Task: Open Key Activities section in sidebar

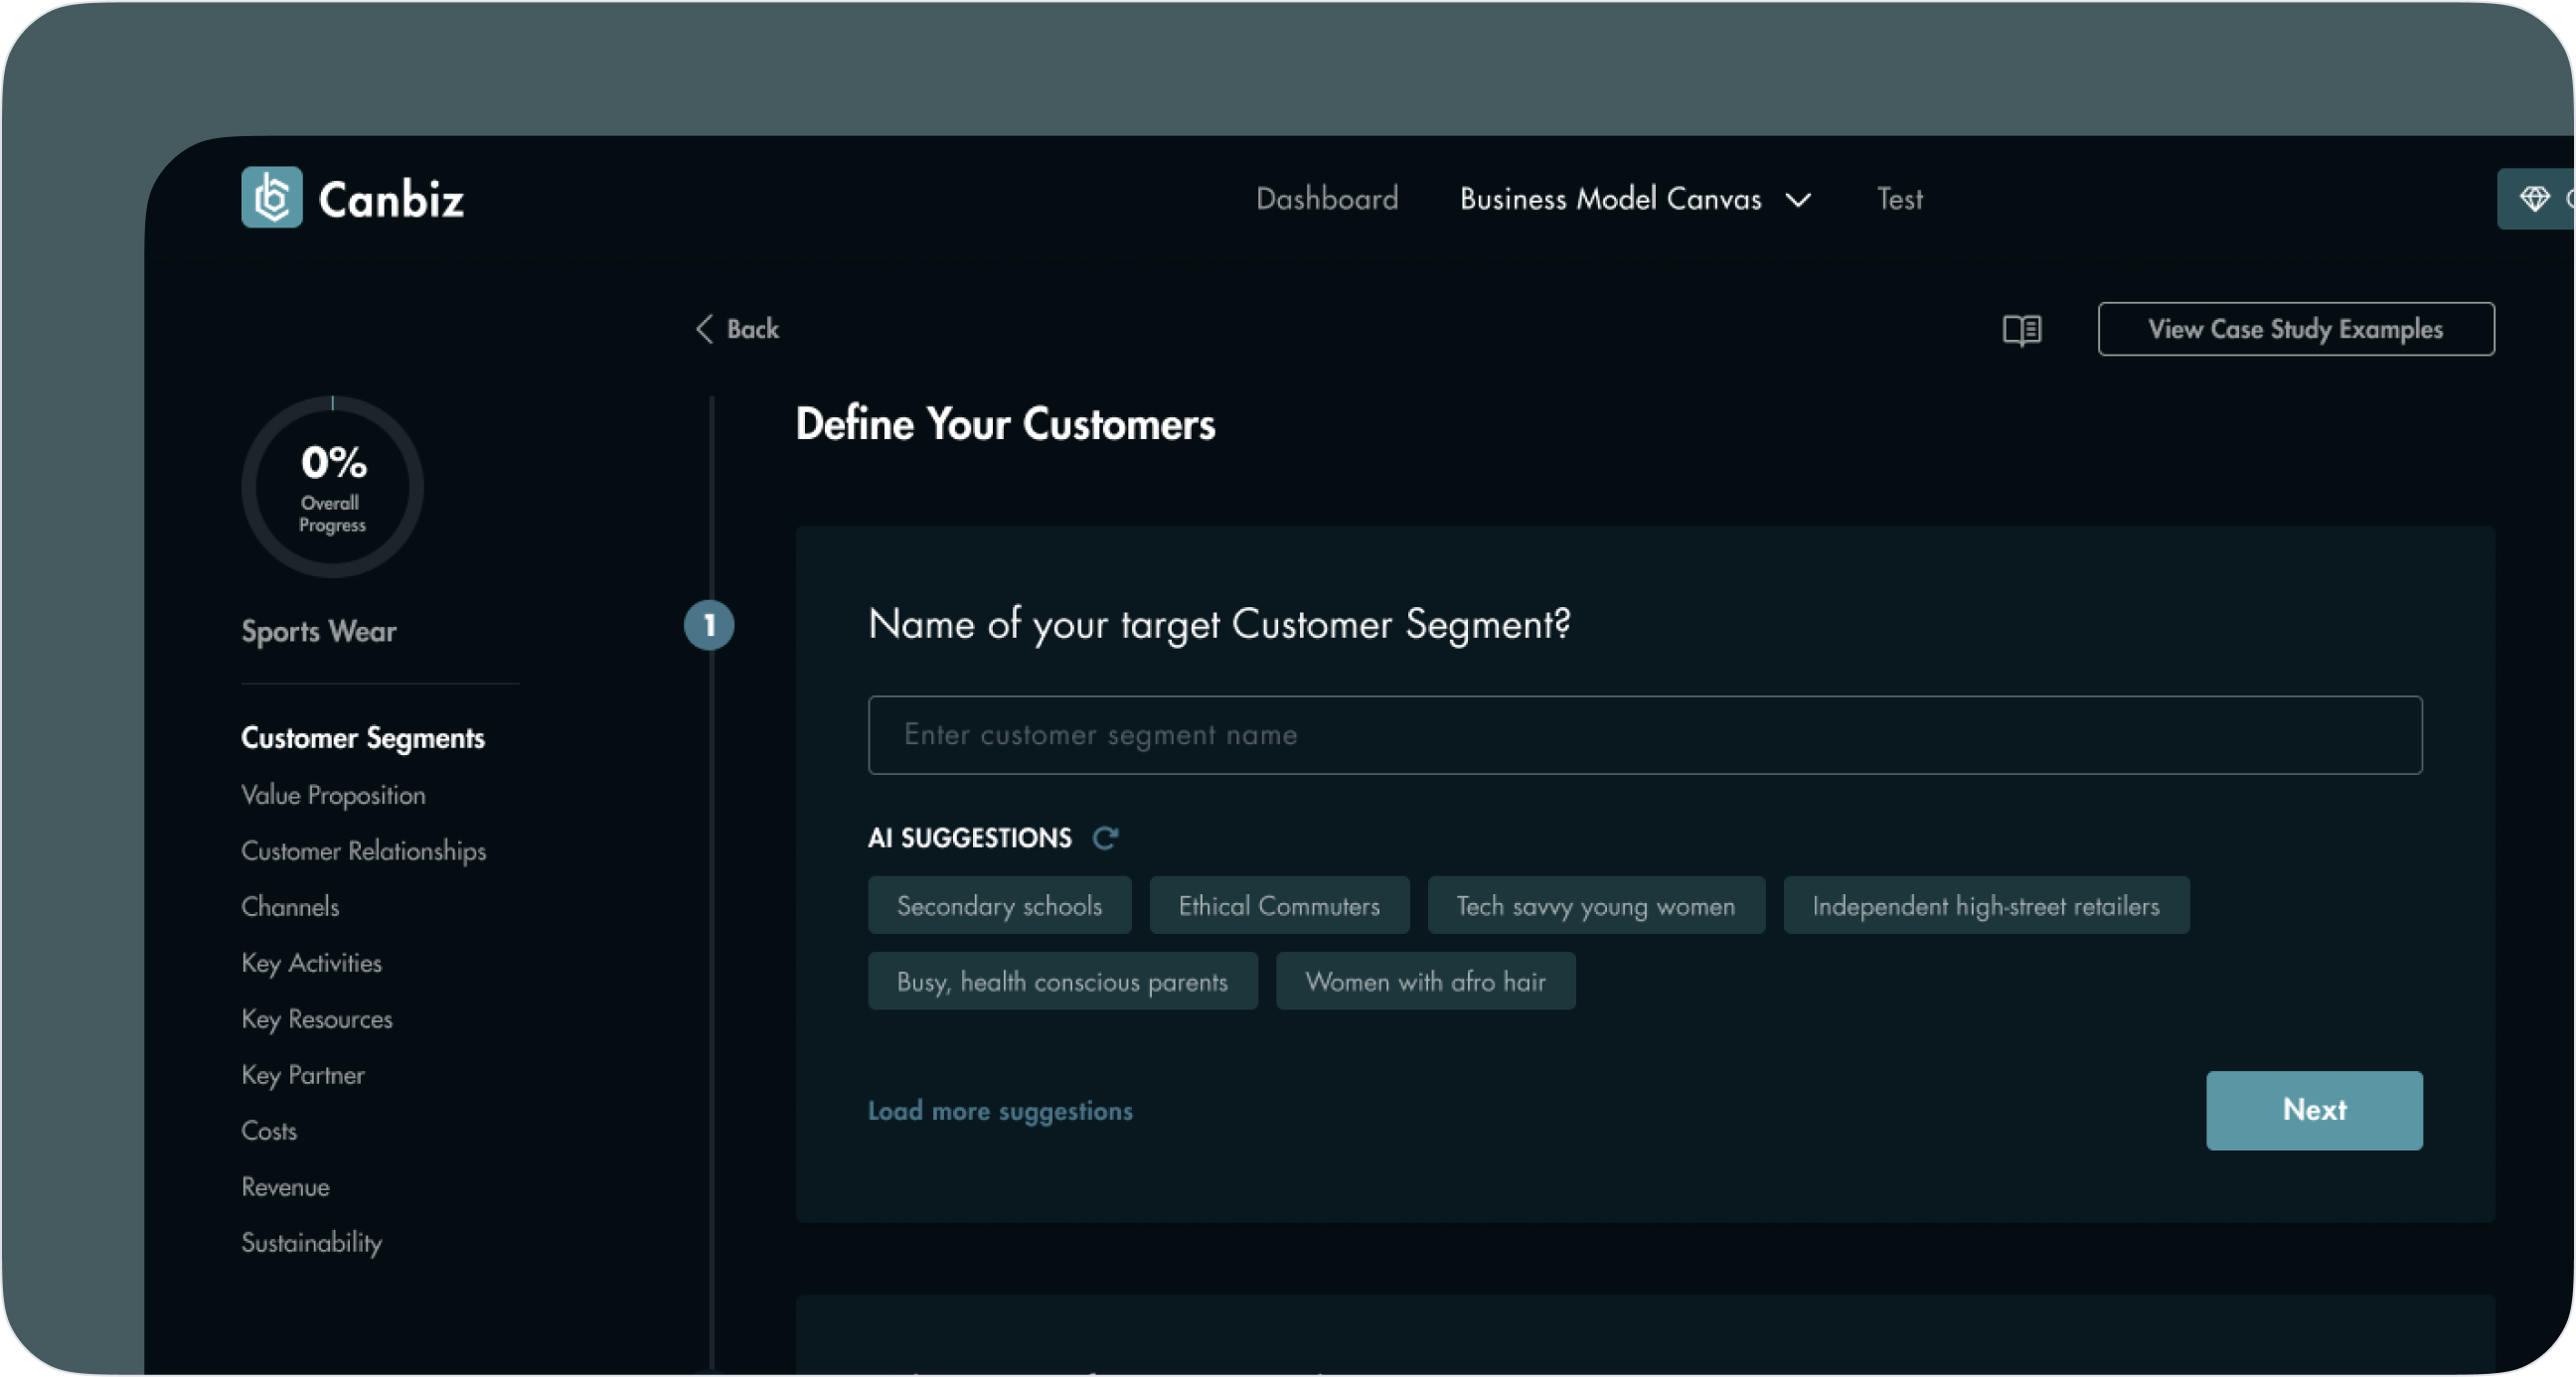Action: tap(311, 963)
